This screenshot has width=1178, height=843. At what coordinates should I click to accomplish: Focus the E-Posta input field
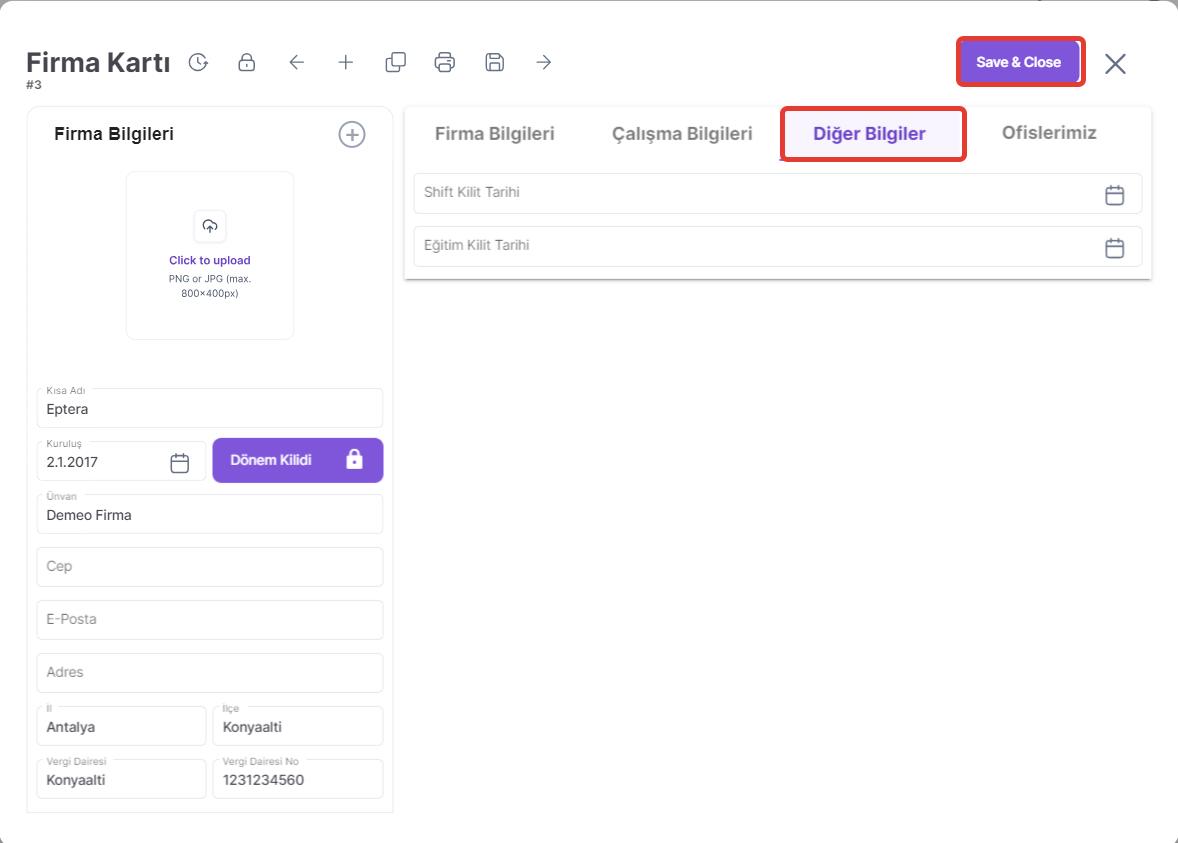(x=210, y=620)
